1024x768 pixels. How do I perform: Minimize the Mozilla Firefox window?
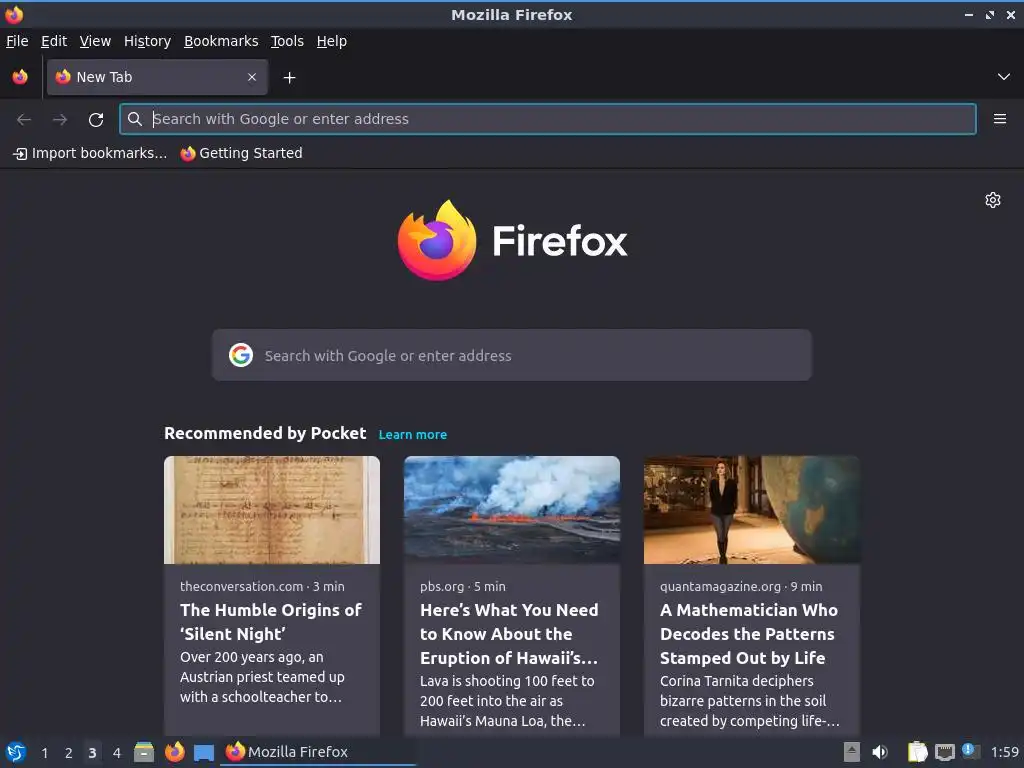click(969, 14)
